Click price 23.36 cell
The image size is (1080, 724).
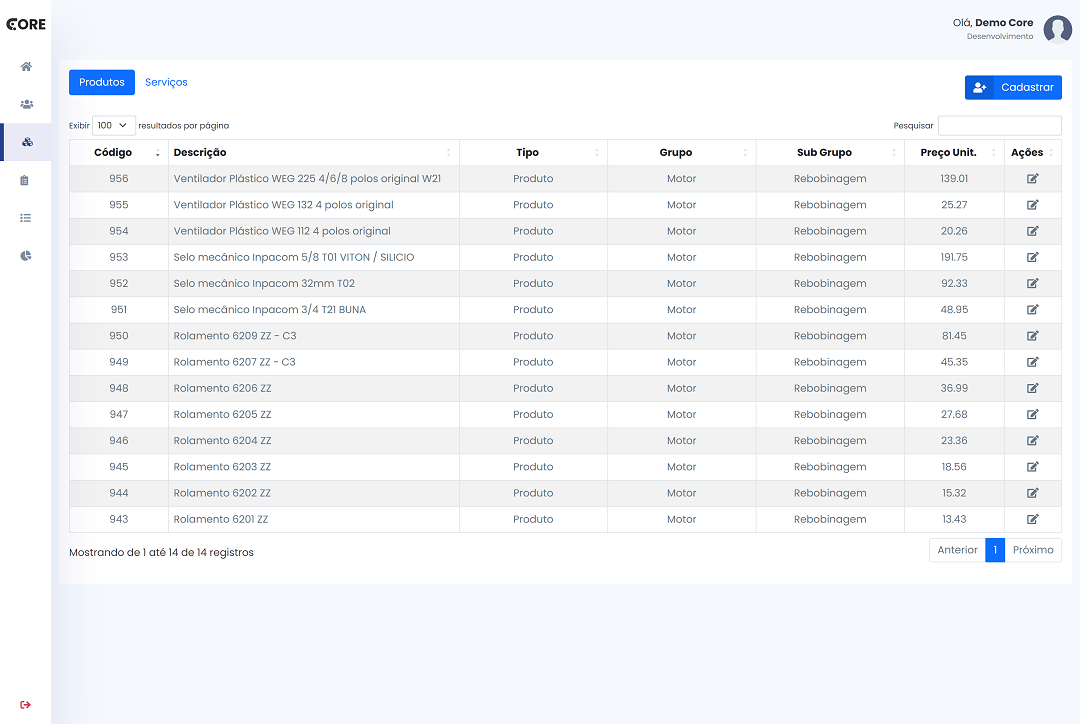point(954,440)
